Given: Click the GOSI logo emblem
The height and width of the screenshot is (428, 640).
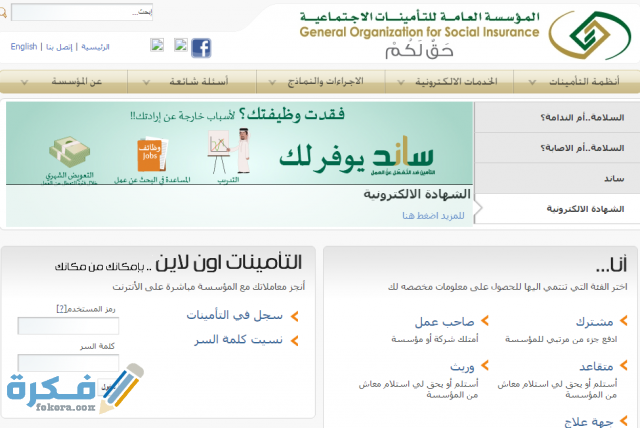Looking at the screenshot, I should click(x=589, y=35).
